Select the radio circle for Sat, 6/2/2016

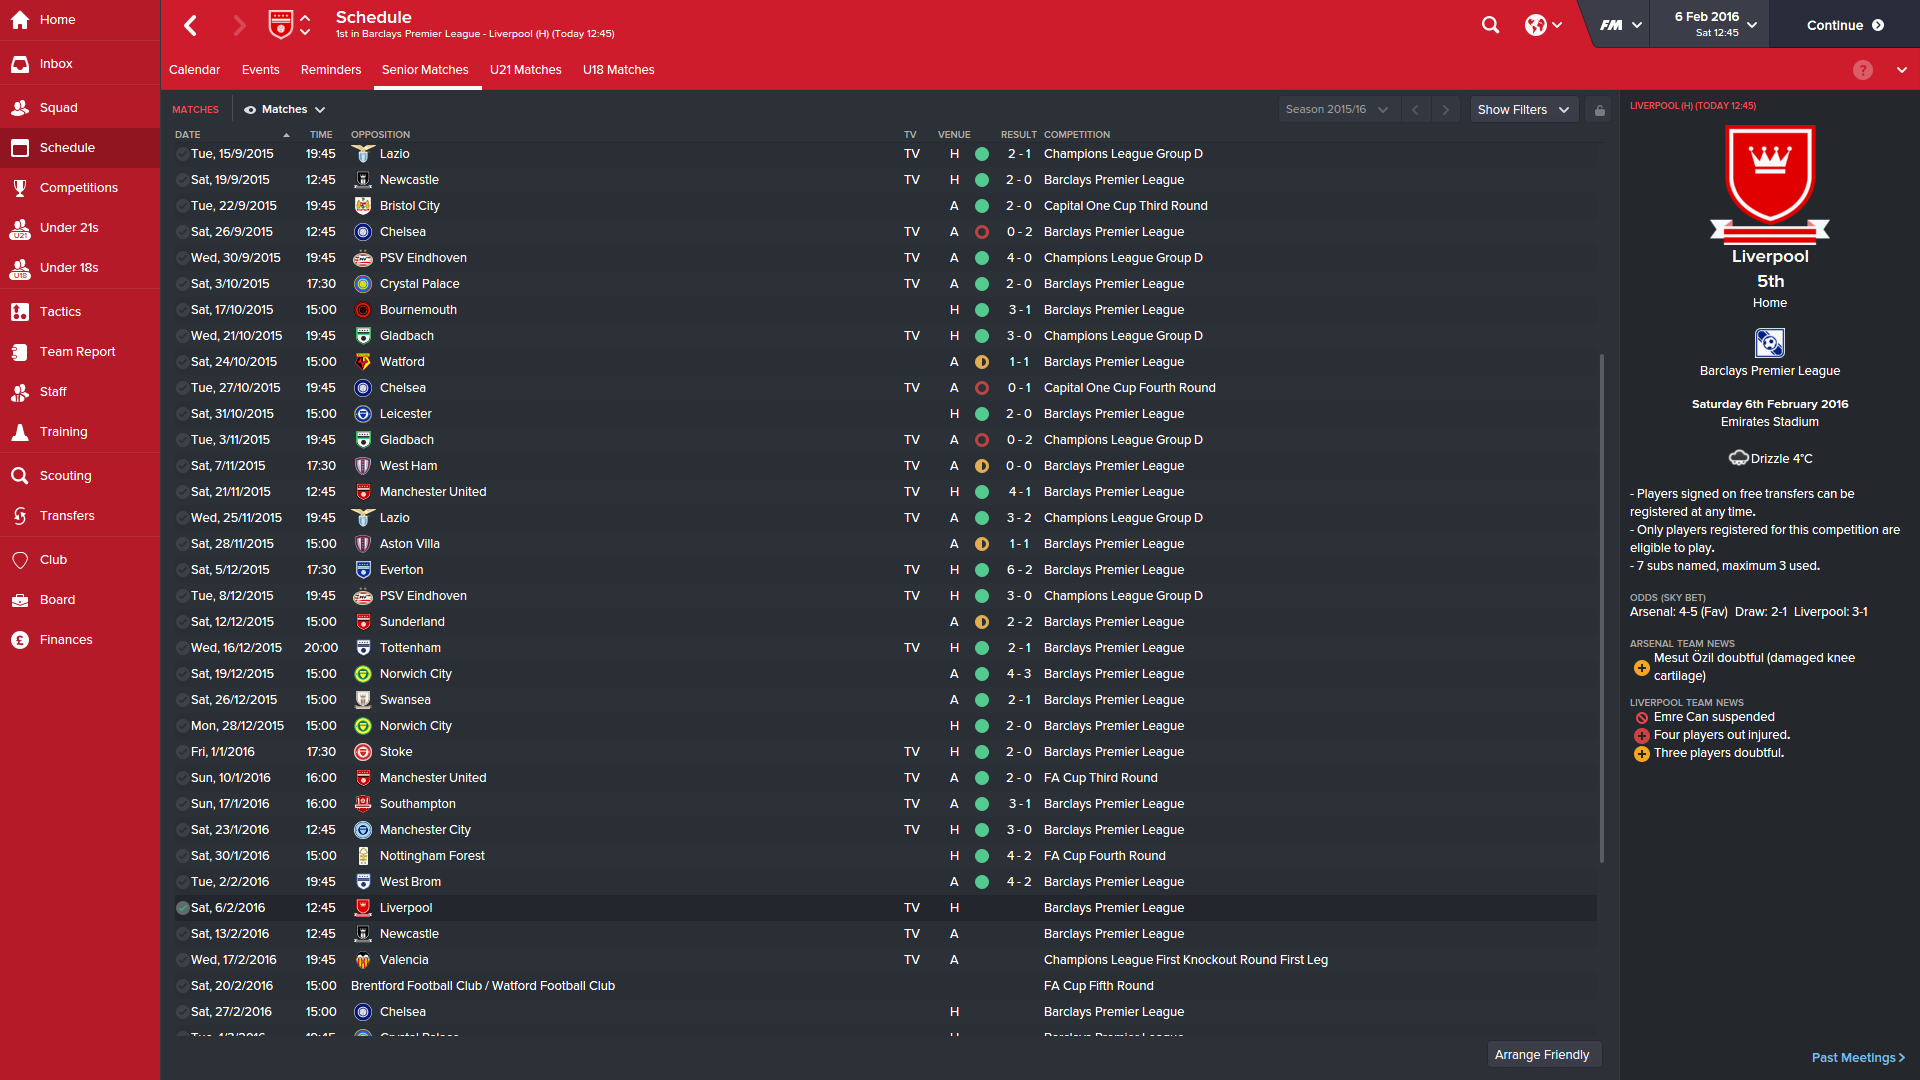click(x=182, y=908)
